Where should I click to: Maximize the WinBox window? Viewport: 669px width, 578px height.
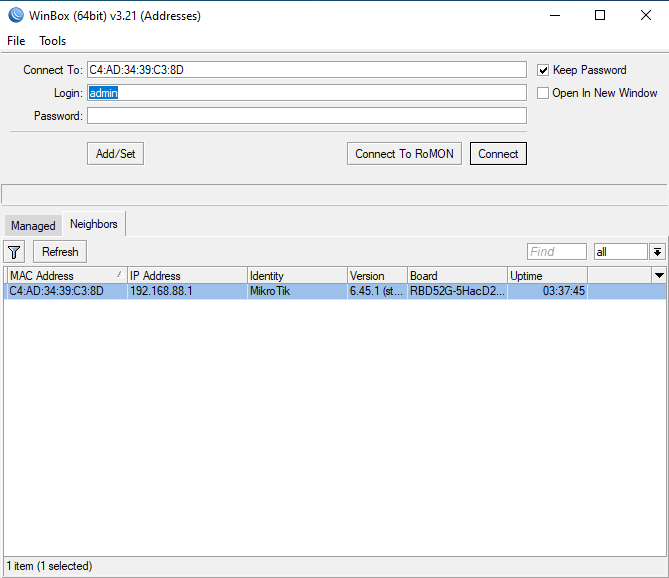coord(600,15)
